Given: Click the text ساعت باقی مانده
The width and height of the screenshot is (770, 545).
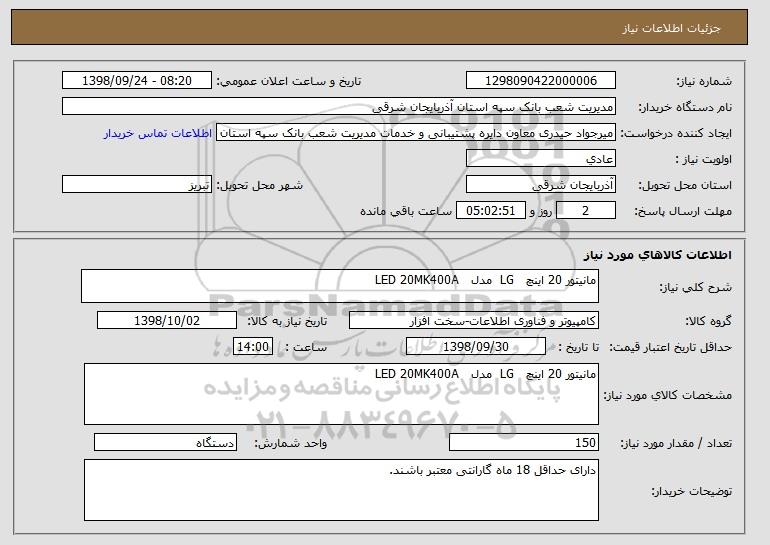Looking at the screenshot, I should [406, 211].
